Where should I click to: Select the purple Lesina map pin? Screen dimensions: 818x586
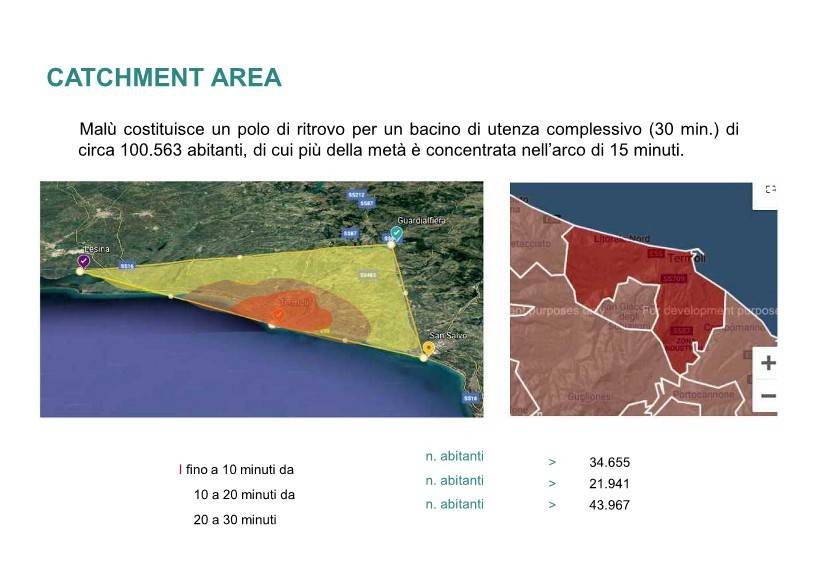pyautogui.click(x=84, y=261)
